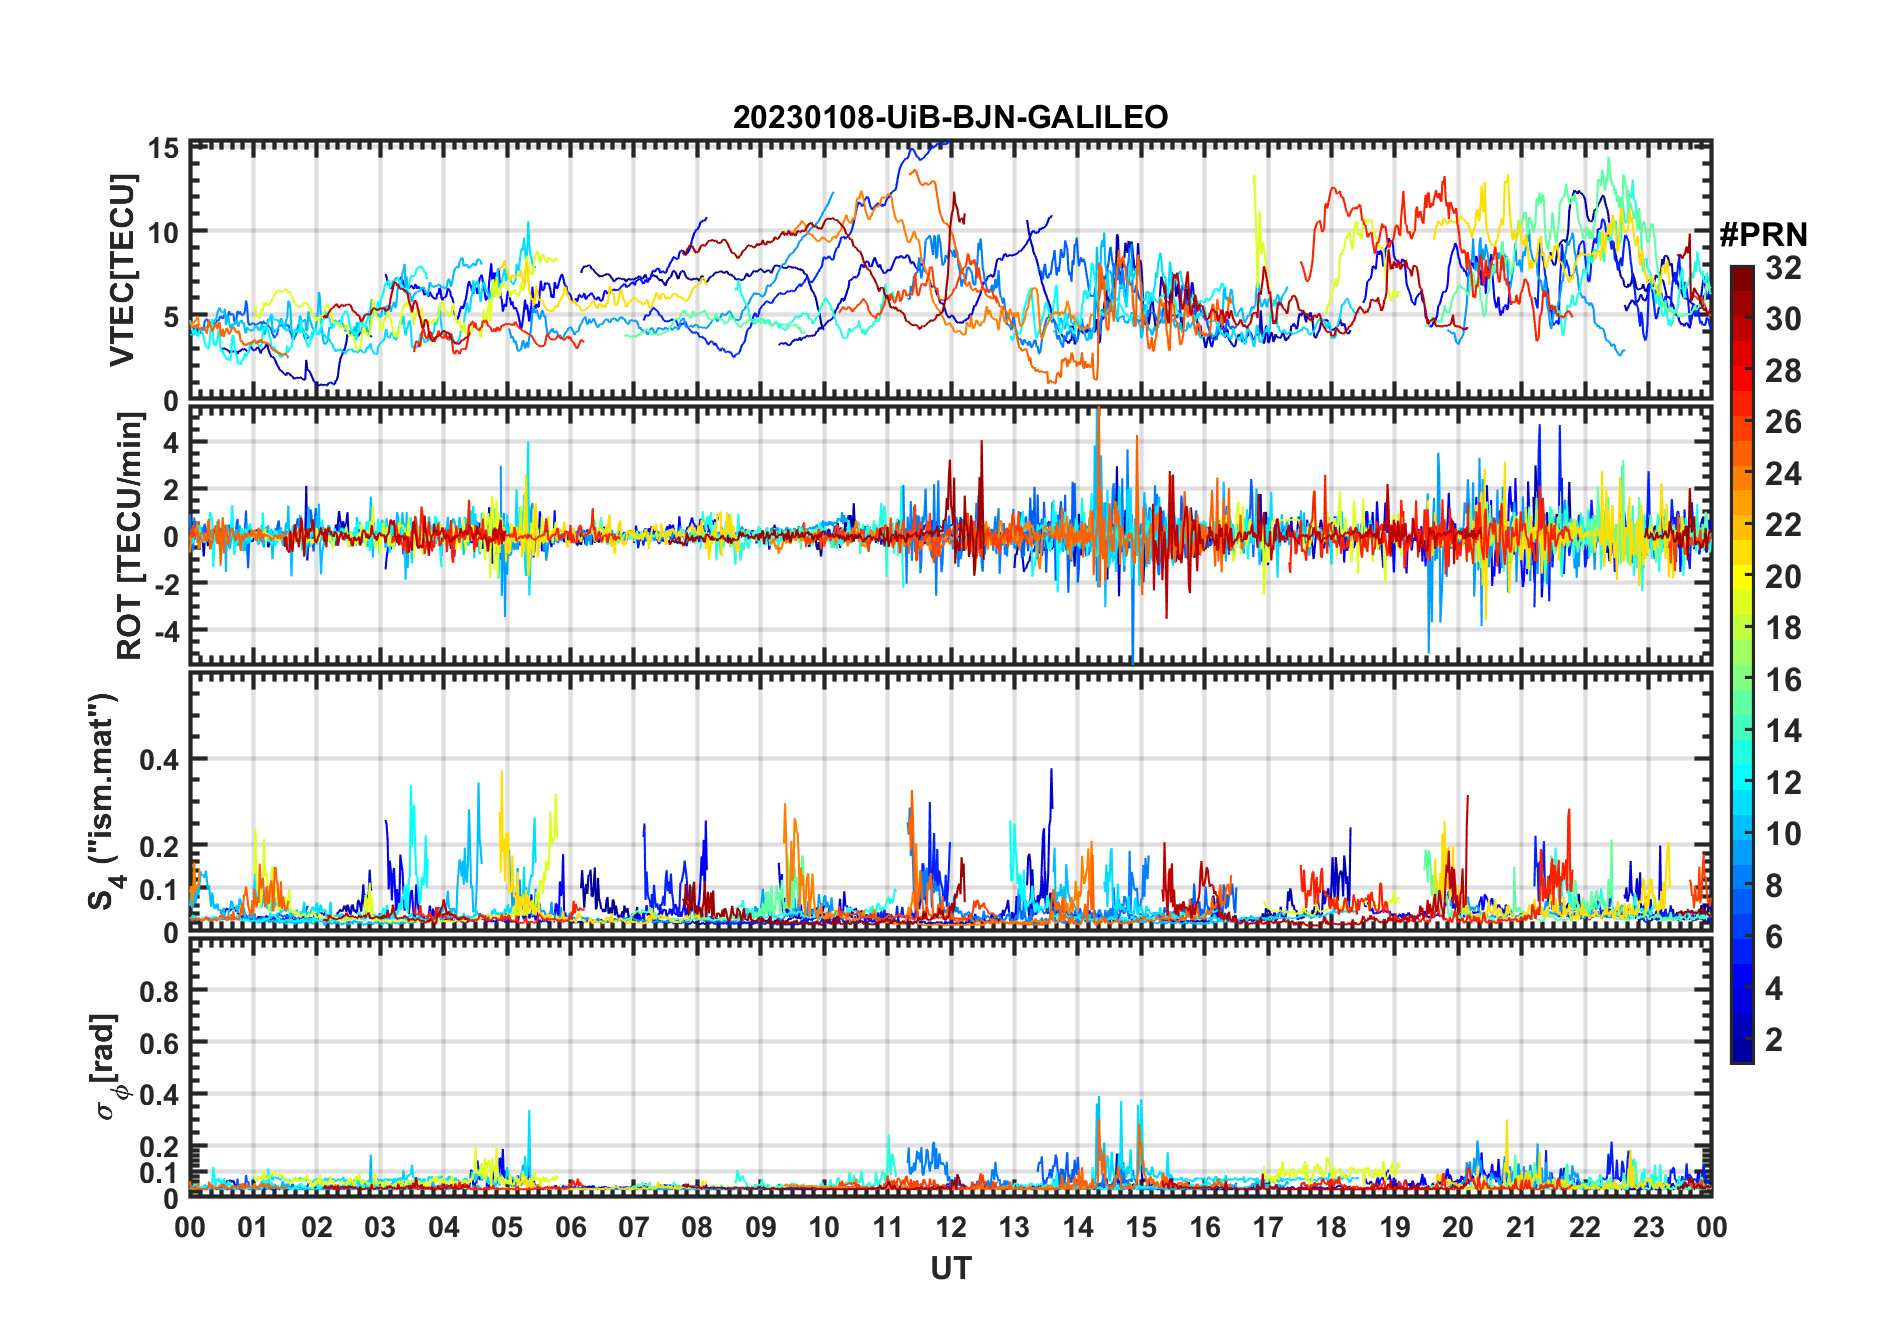1902x1330 pixels.
Task: Click the S4 ("ism.mat") axis label
Action: coord(104,802)
